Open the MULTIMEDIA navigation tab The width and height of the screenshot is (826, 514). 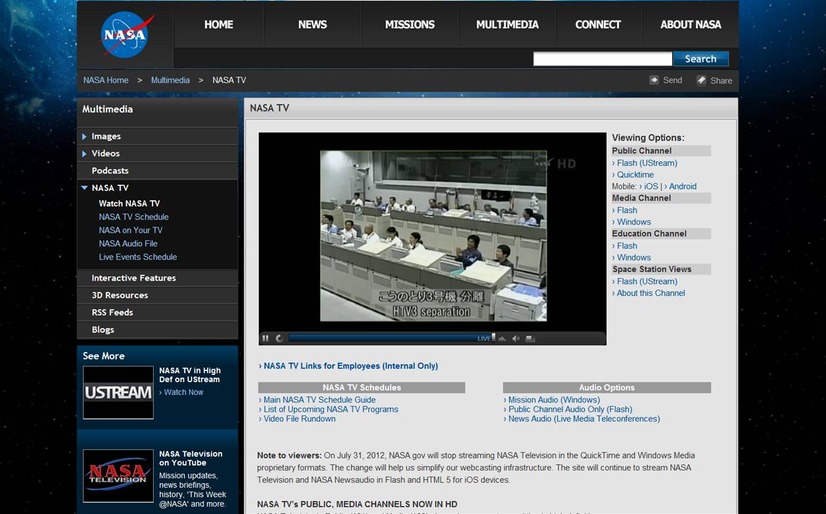click(507, 25)
